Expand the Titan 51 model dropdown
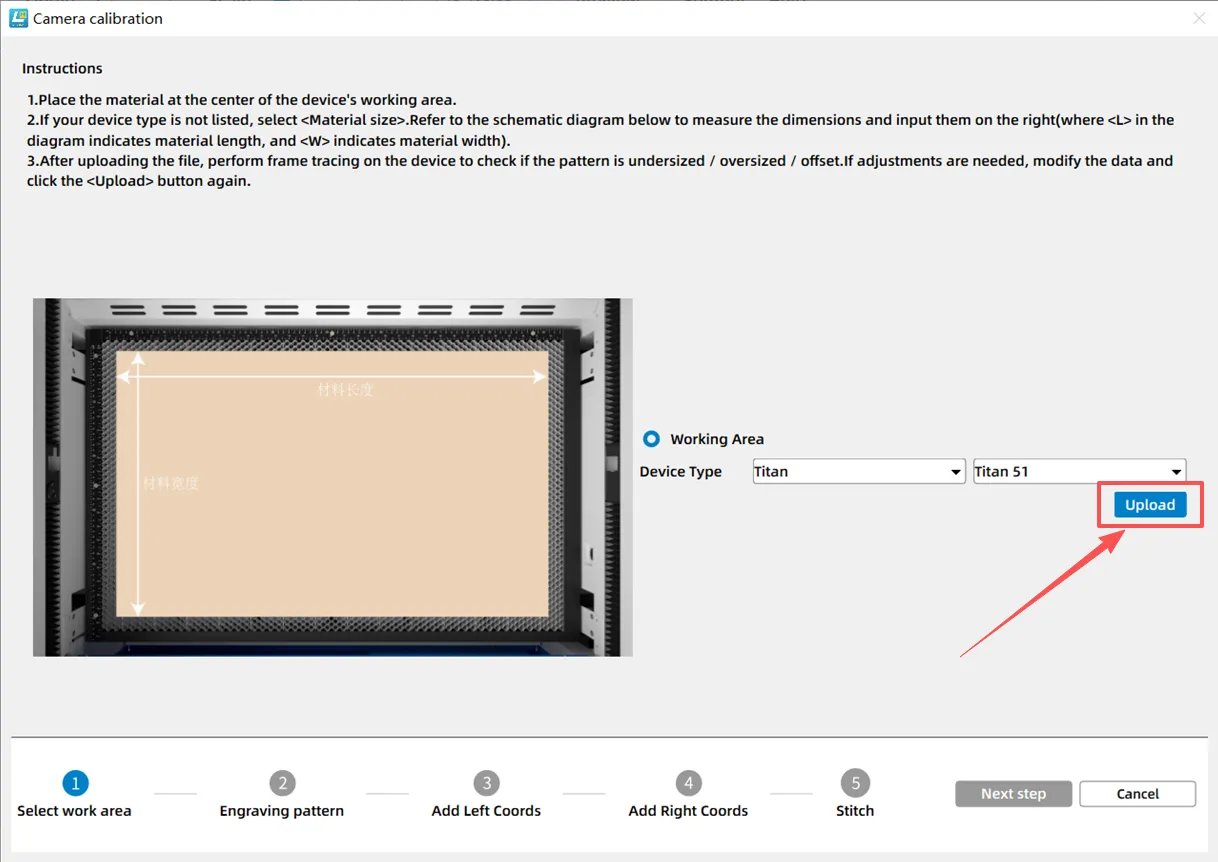Viewport: 1218px width, 862px height. pos(1079,472)
